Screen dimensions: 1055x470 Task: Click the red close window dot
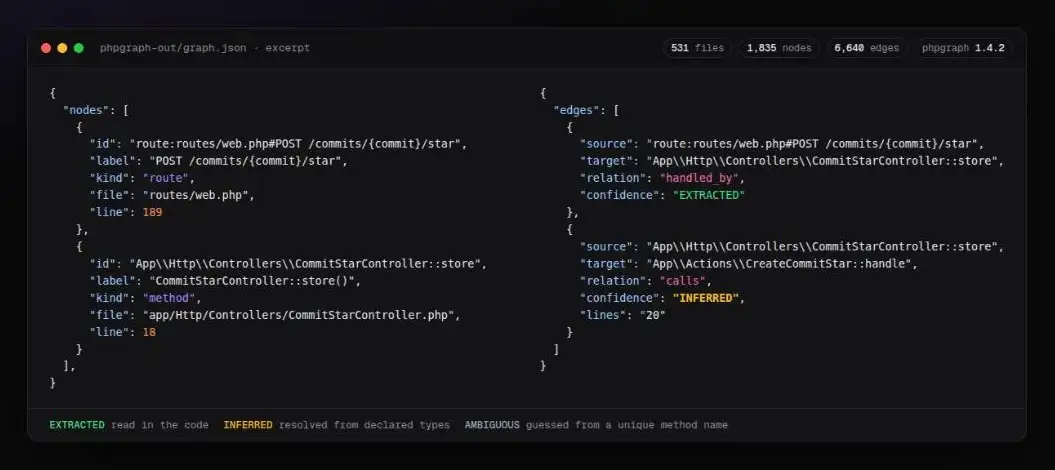(46, 48)
